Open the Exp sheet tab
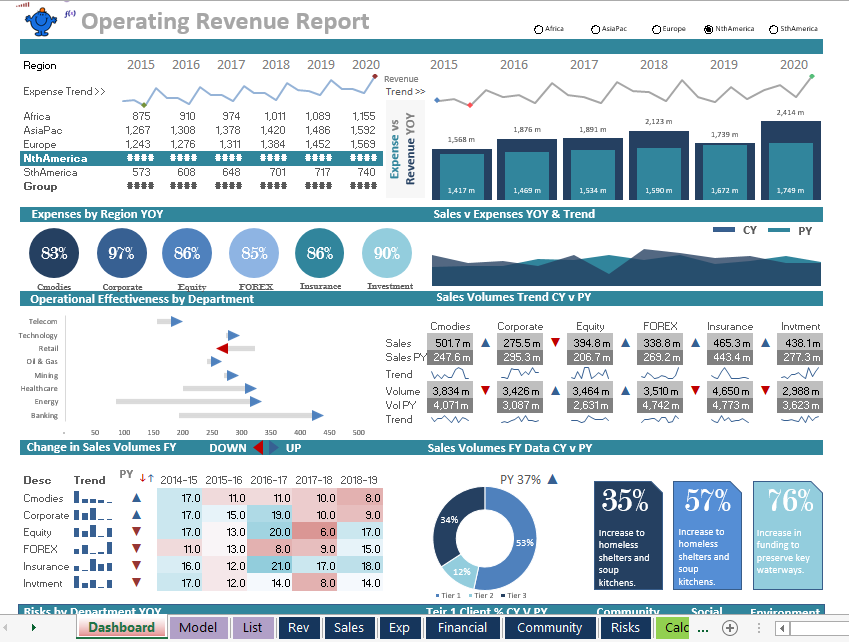Viewport: 849px width, 642px height. 399,627
